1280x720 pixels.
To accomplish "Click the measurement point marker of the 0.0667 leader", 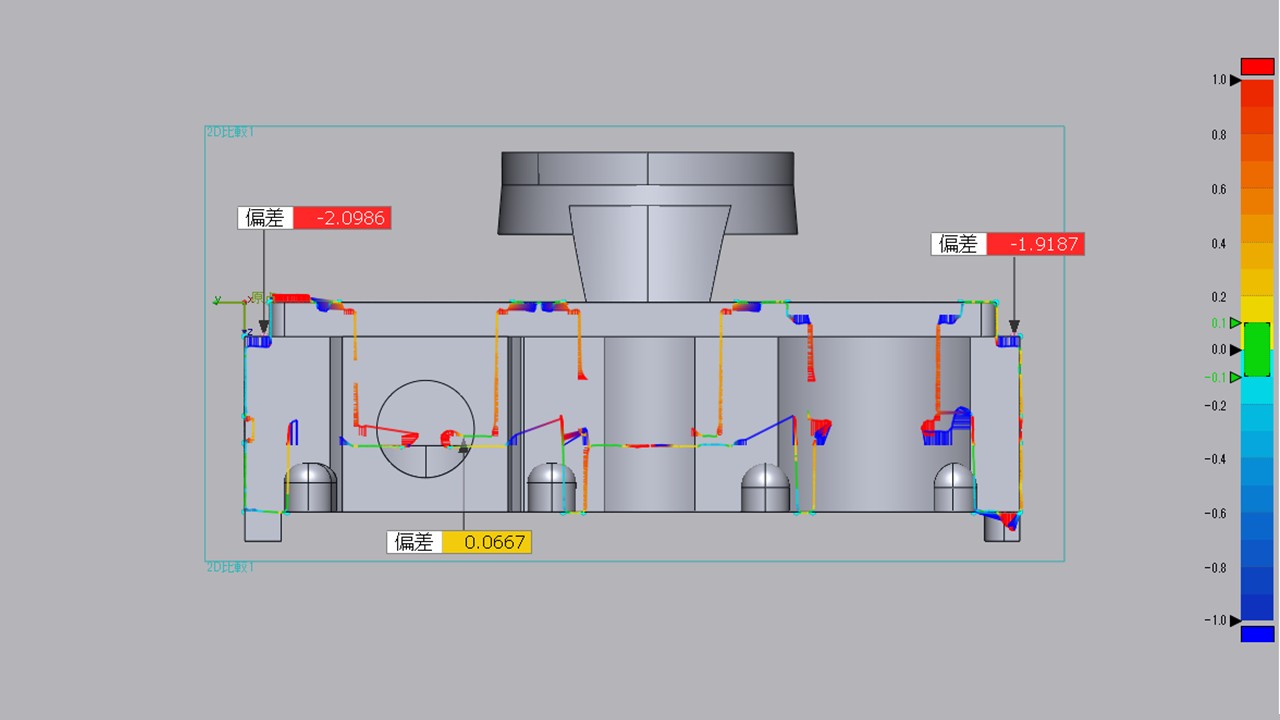I will pyautogui.click(x=463, y=449).
